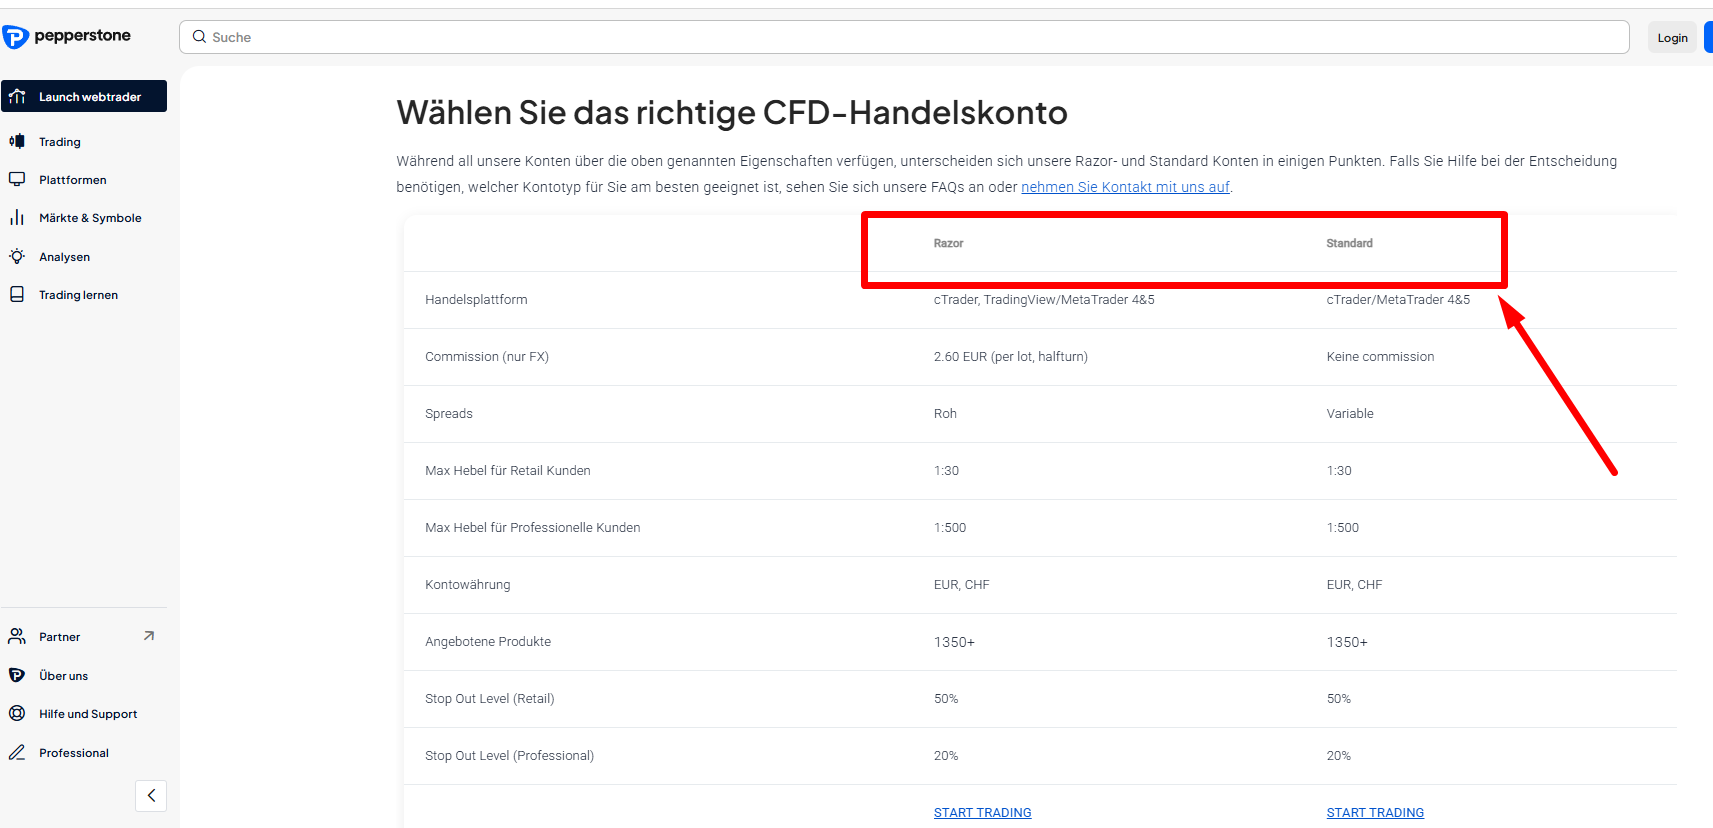Click the Stop Out Level (Retail) label
Screen dimensions: 1713x828
click(490, 698)
